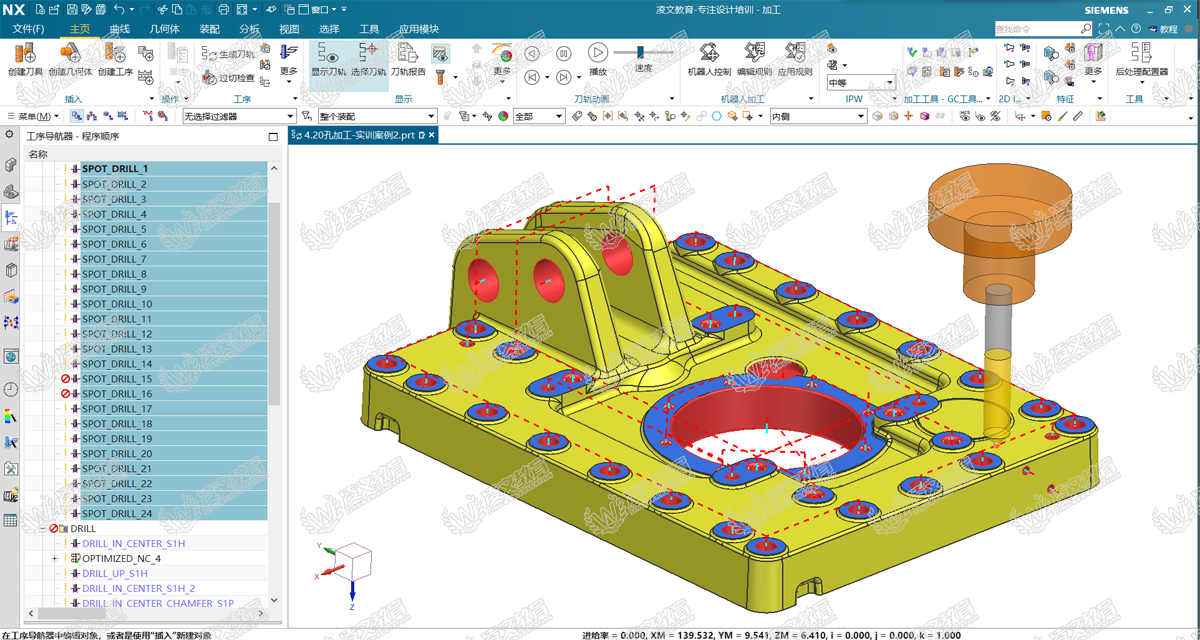This screenshot has width=1200, height=640.
Task: Open the 文件(F) file menu
Action: pyautogui.click(x=28, y=29)
